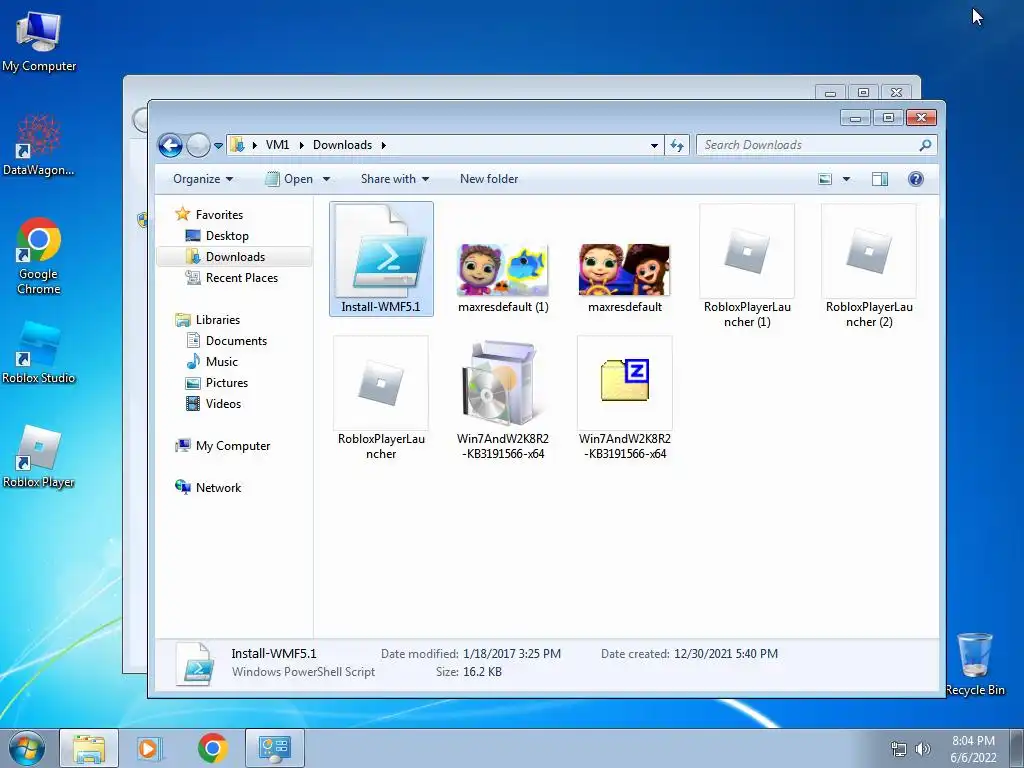Select Roblox Studio desktop shortcut

point(39,353)
